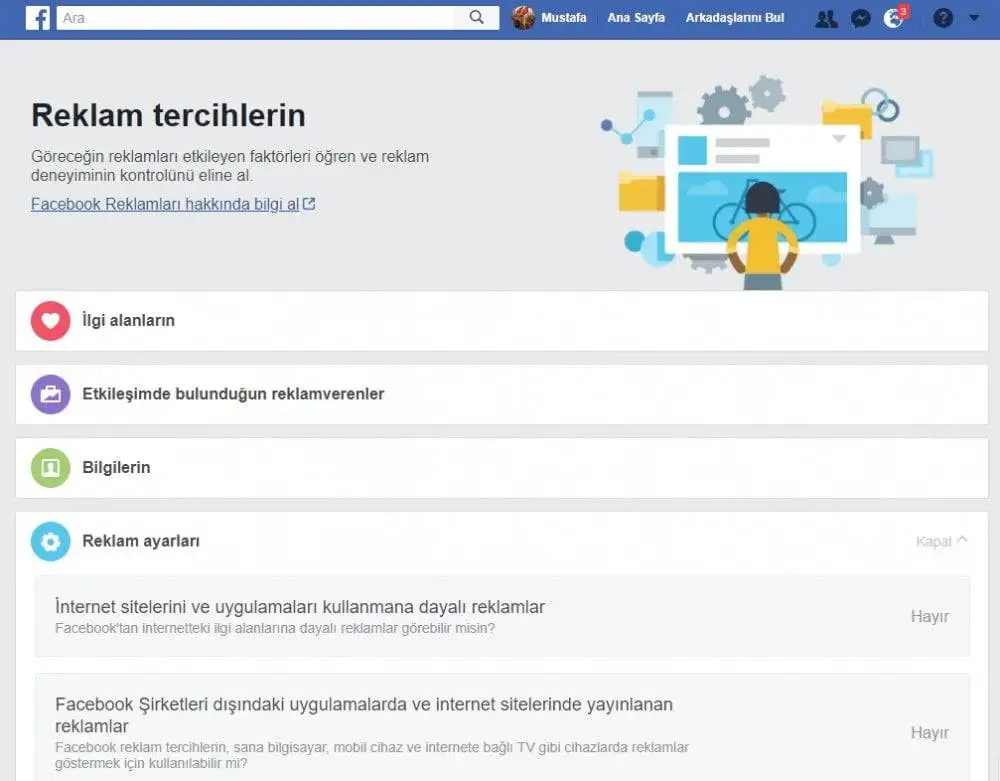This screenshot has width=1000, height=781.
Task: Click the search magnifier button
Action: tap(476, 18)
